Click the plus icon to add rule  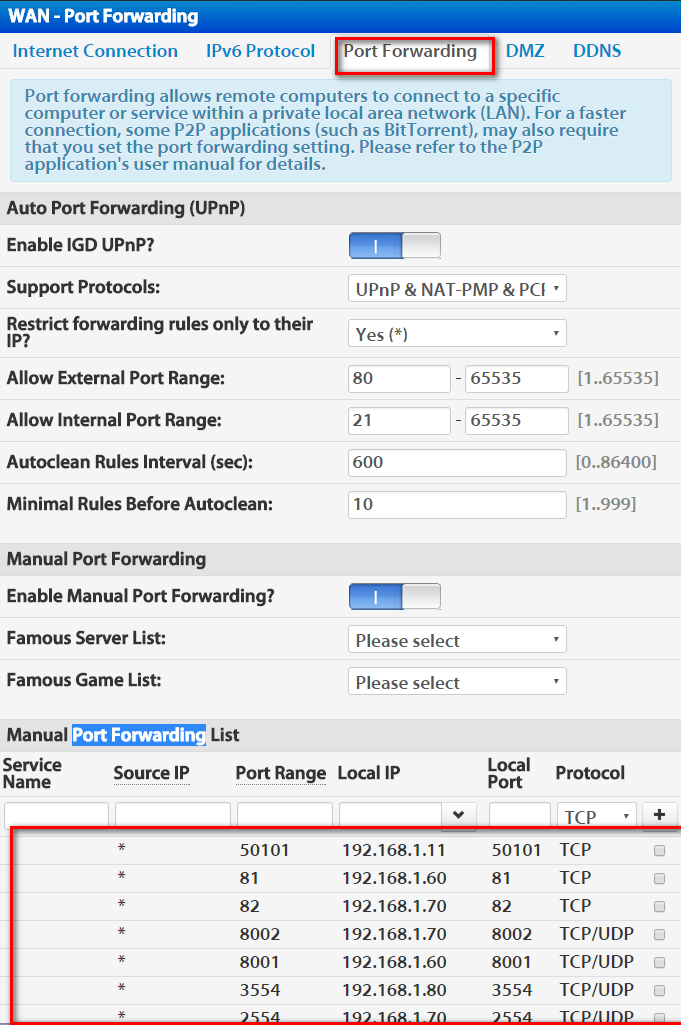(x=659, y=815)
